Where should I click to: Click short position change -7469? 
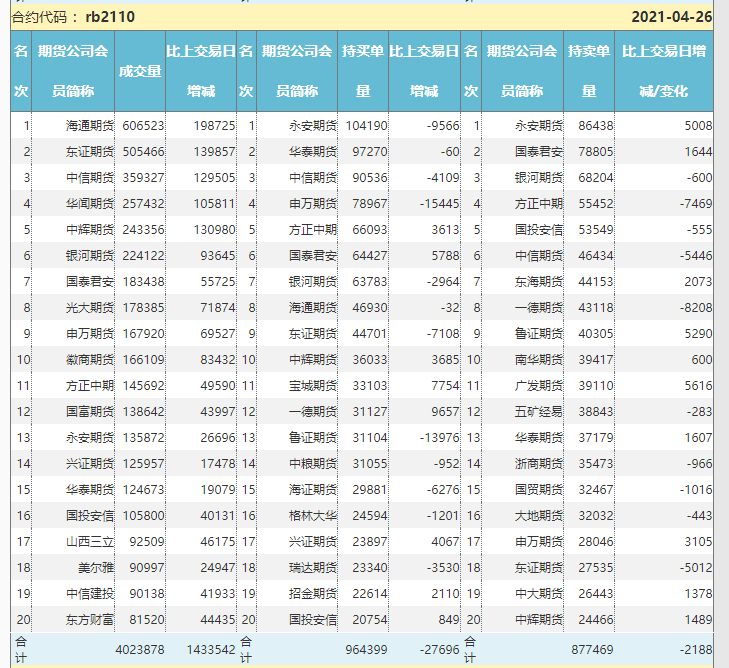[x=696, y=204]
